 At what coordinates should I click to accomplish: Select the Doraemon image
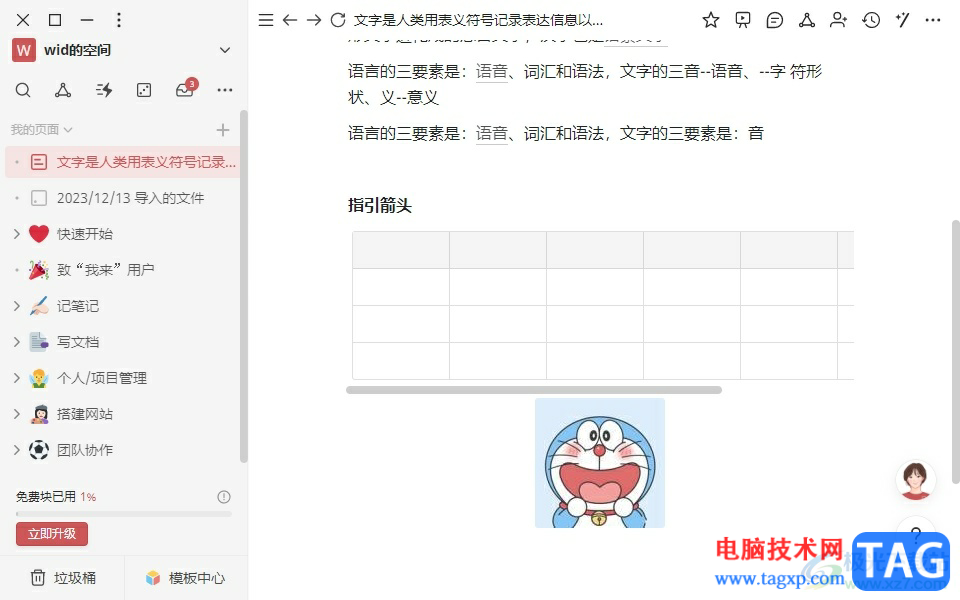[x=600, y=463]
